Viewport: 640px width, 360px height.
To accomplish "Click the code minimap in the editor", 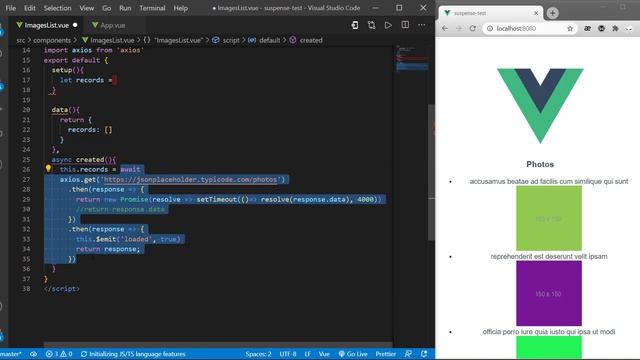I will (412, 59).
